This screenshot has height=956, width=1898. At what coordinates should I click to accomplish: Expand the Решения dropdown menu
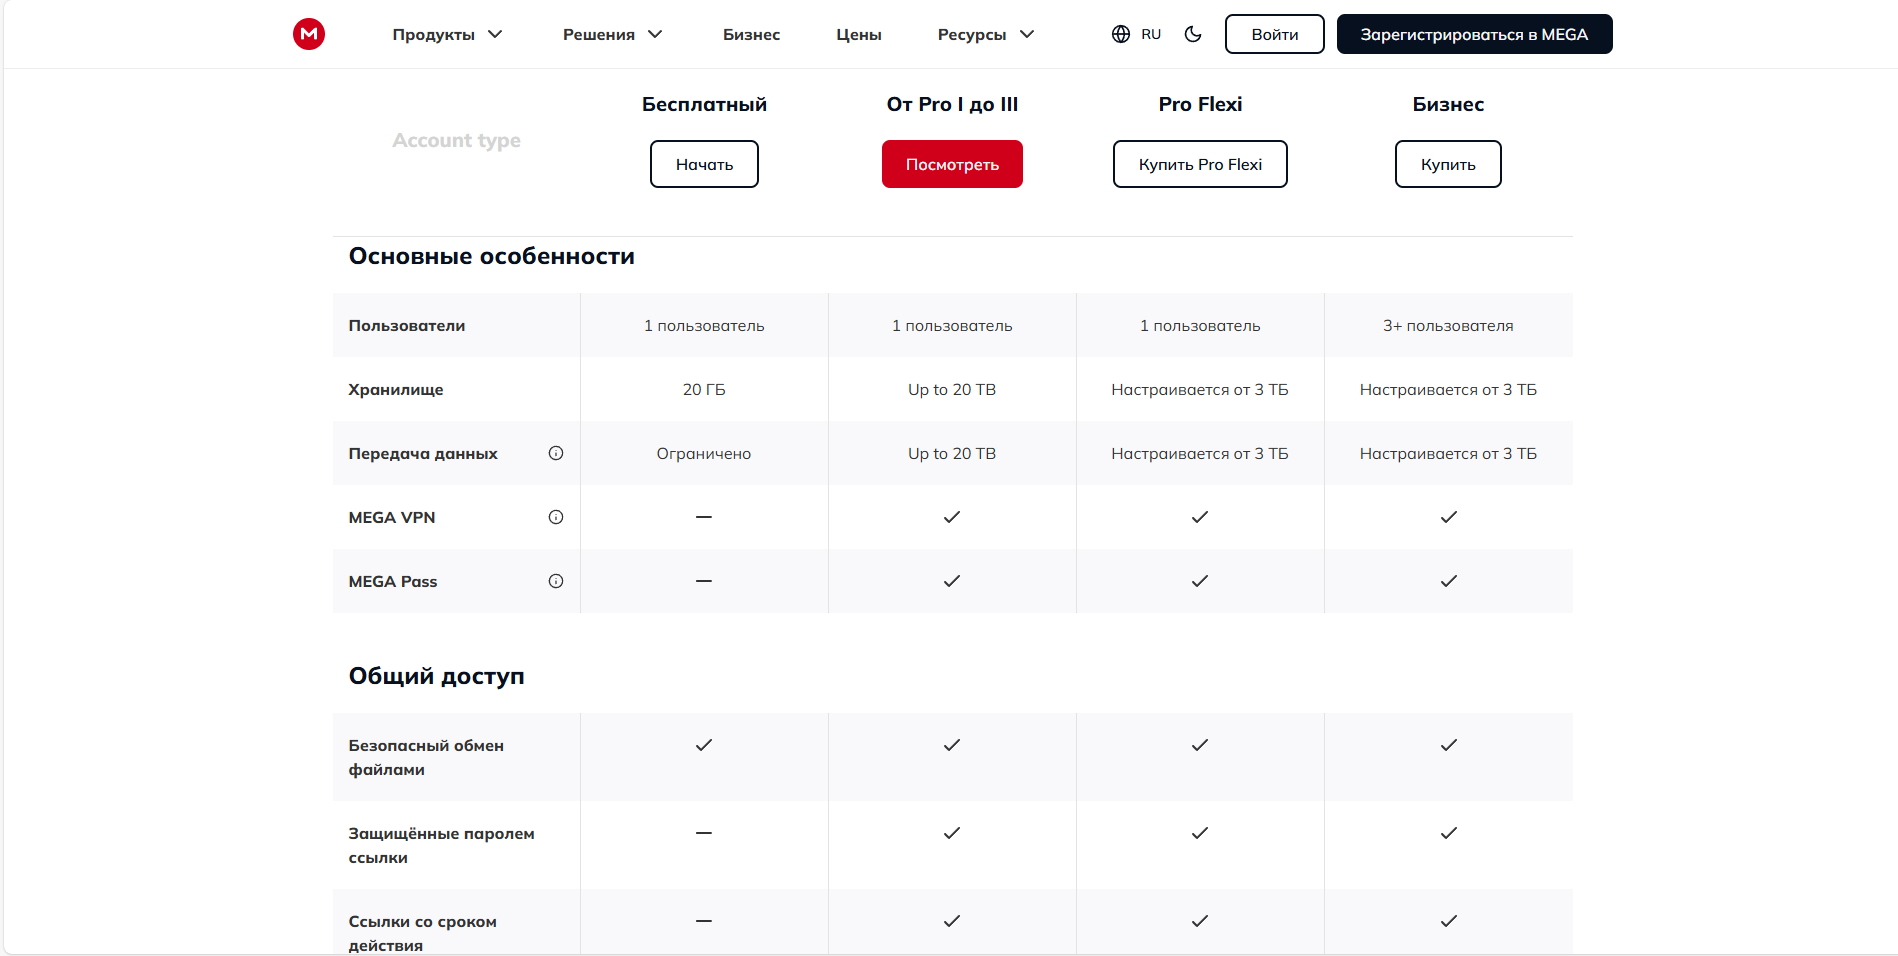pos(612,34)
